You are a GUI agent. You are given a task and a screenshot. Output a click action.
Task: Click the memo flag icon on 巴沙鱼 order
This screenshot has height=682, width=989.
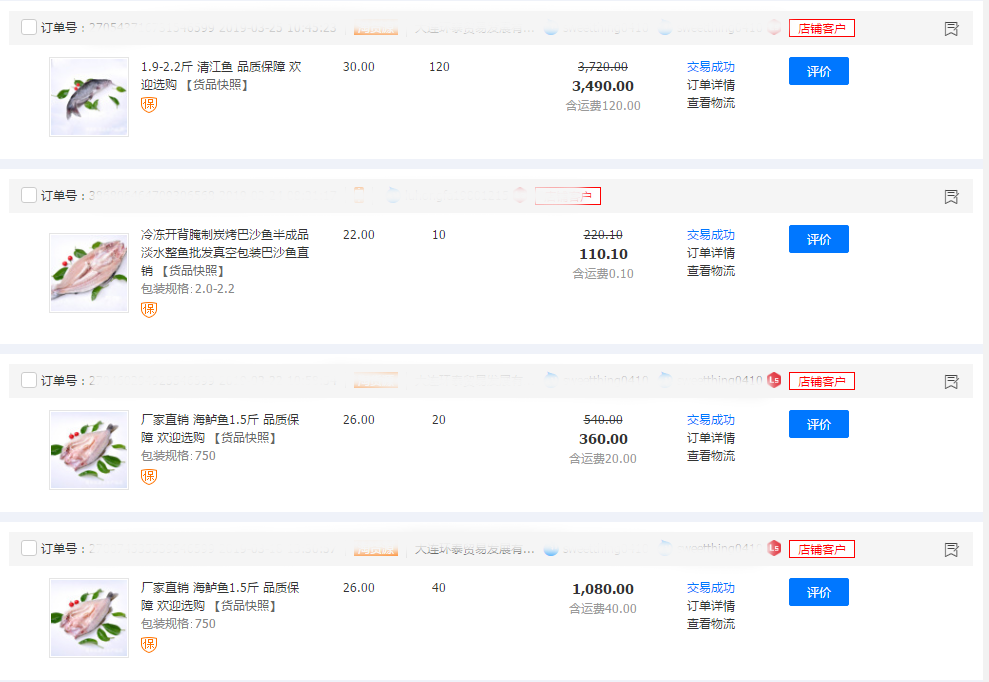(951, 197)
